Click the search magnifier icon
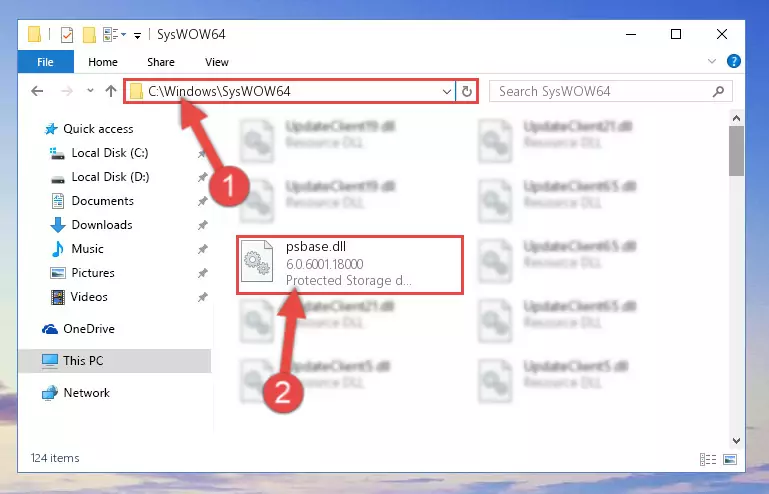 click(718, 91)
